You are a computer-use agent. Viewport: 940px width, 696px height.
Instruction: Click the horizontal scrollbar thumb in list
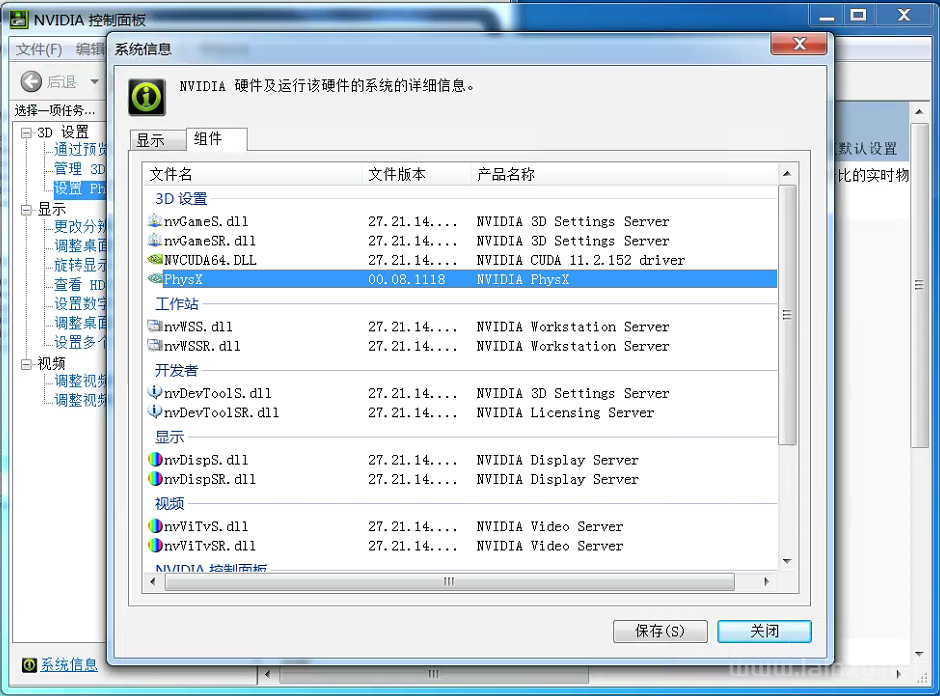448,581
